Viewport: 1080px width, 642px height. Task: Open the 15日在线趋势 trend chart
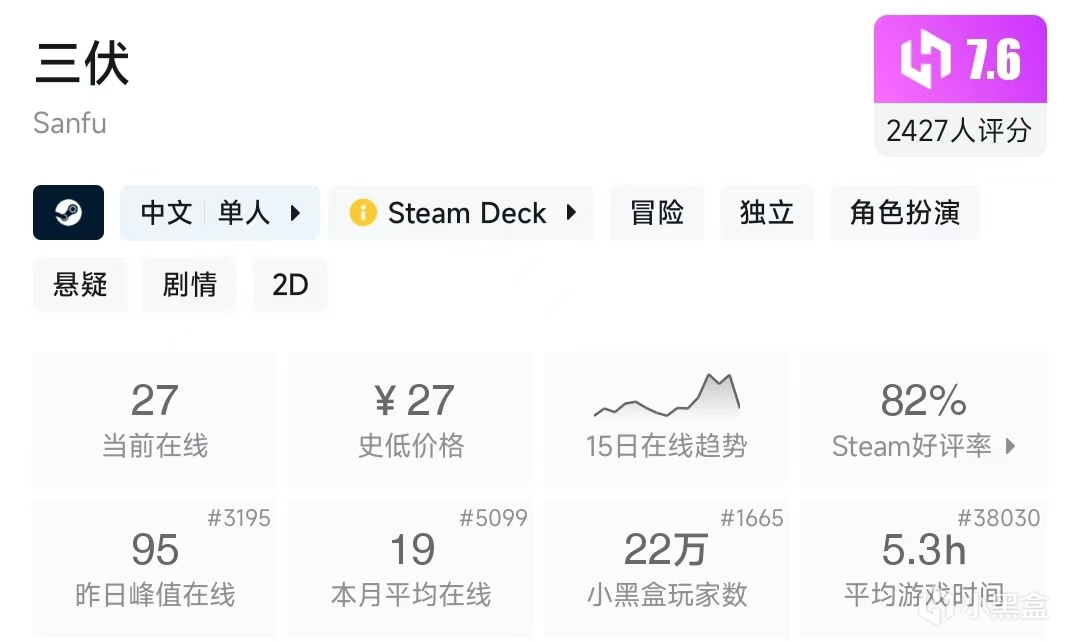click(x=666, y=419)
